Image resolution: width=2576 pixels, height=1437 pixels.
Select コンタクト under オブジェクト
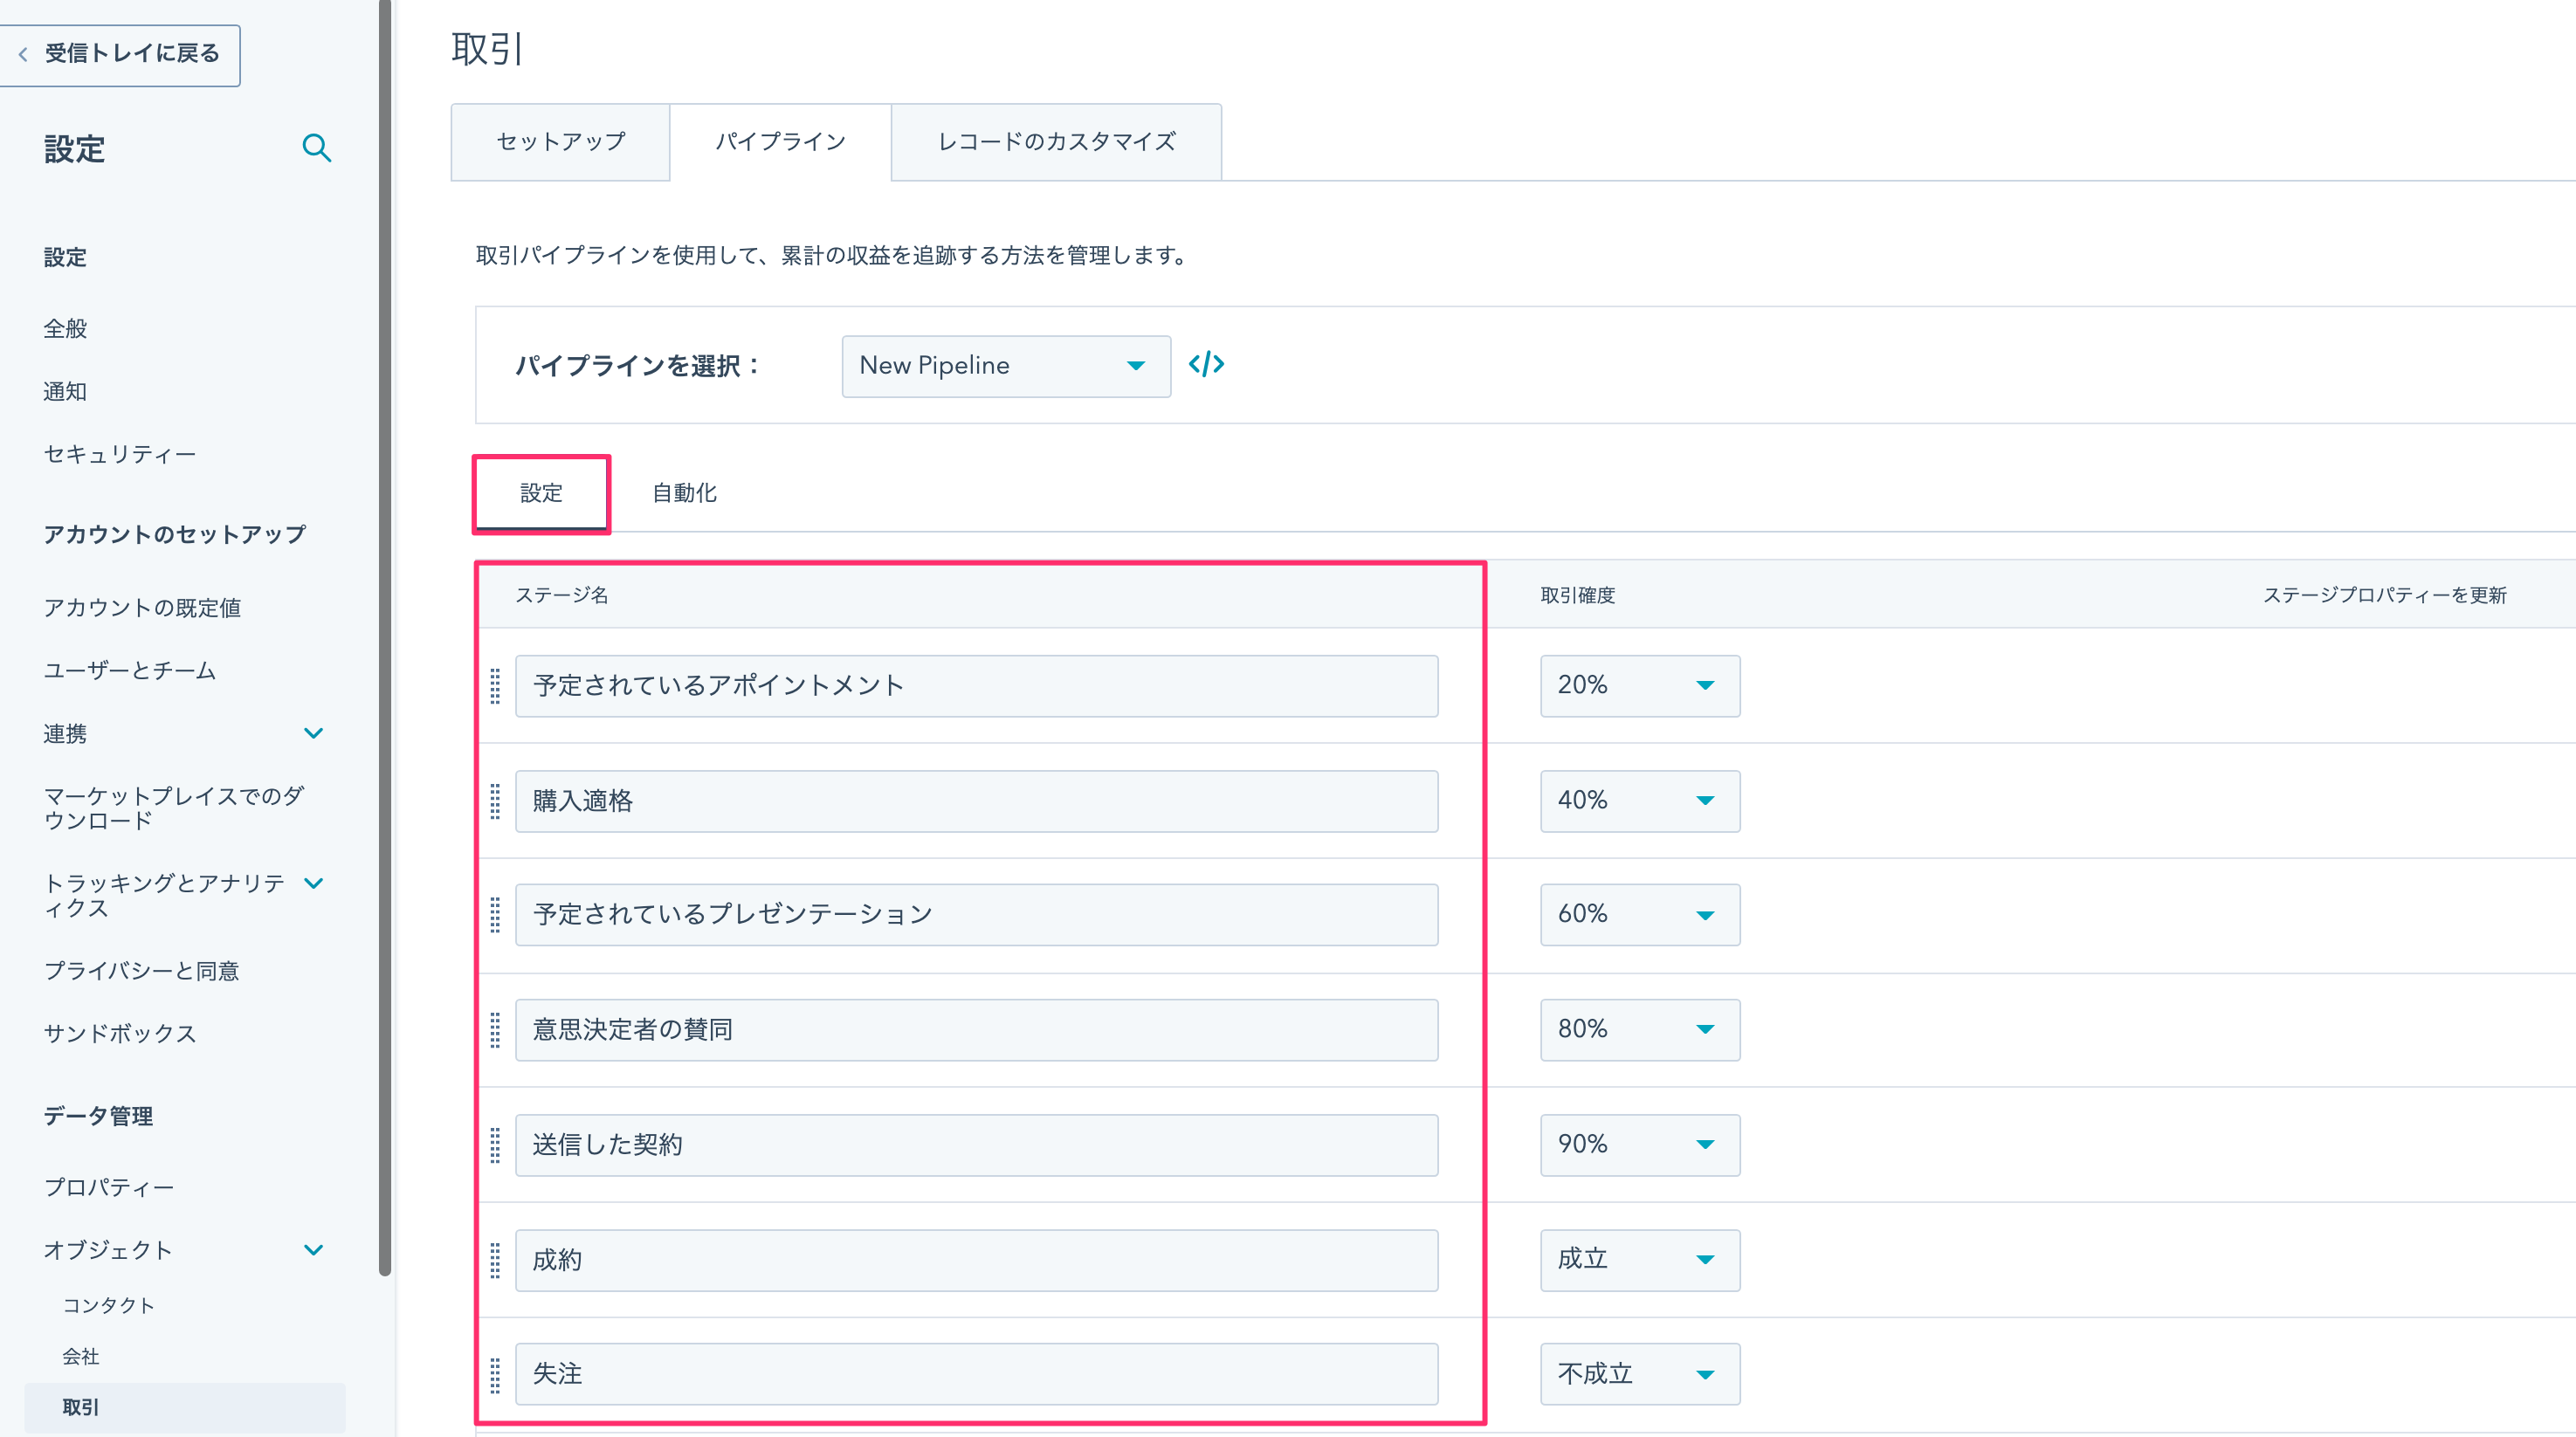[x=109, y=1306]
